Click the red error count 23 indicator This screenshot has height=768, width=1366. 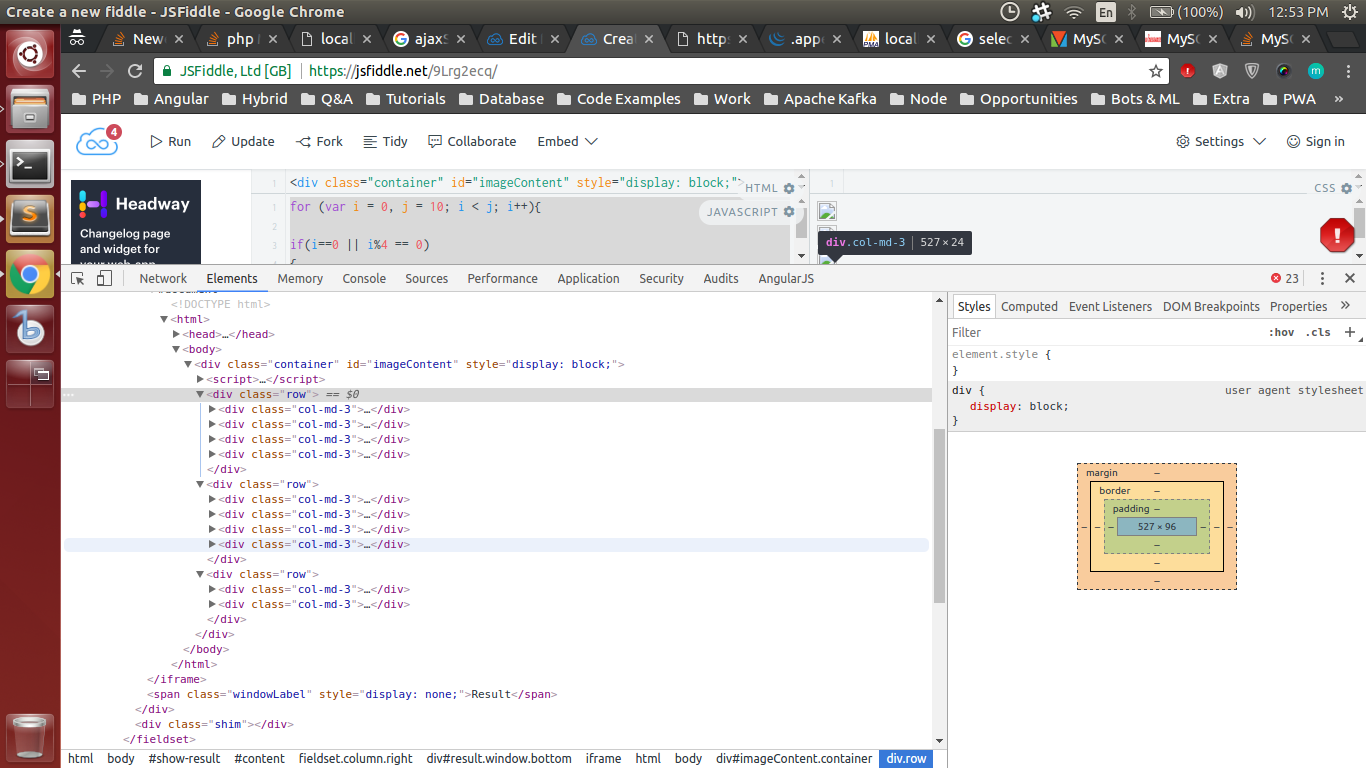pyautogui.click(x=1285, y=279)
